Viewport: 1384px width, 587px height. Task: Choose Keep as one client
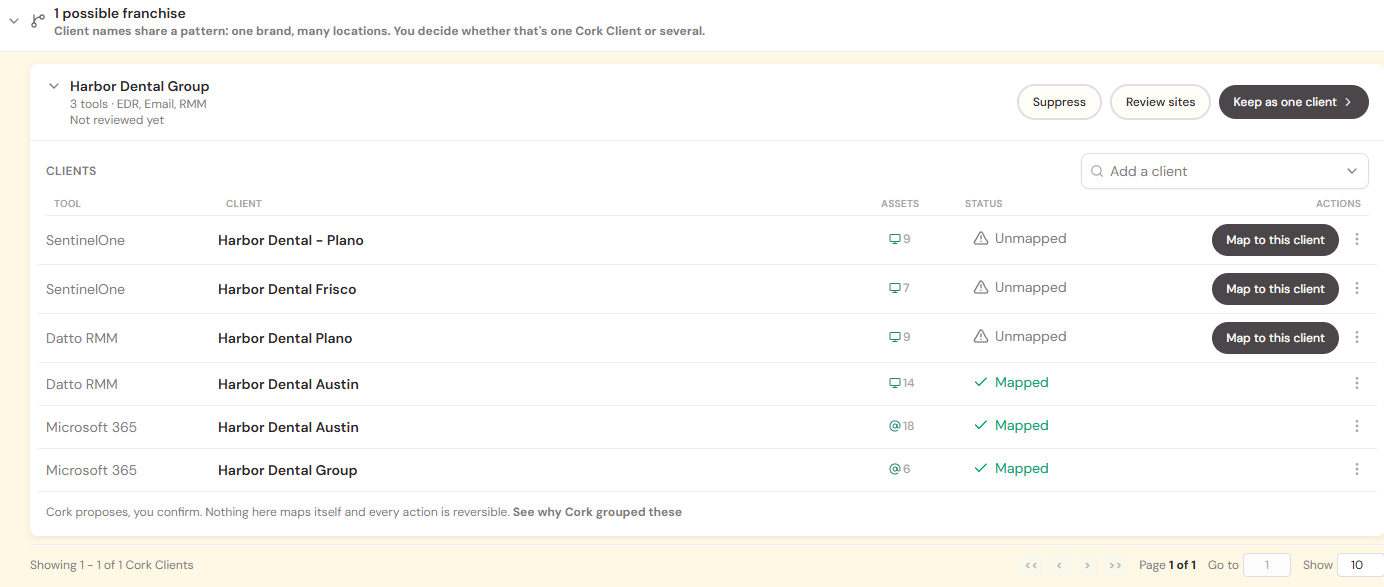click(x=1293, y=102)
